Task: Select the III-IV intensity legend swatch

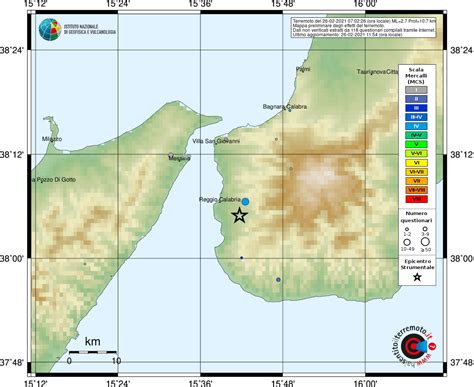Action: pyautogui.click(x=416, y=117)
